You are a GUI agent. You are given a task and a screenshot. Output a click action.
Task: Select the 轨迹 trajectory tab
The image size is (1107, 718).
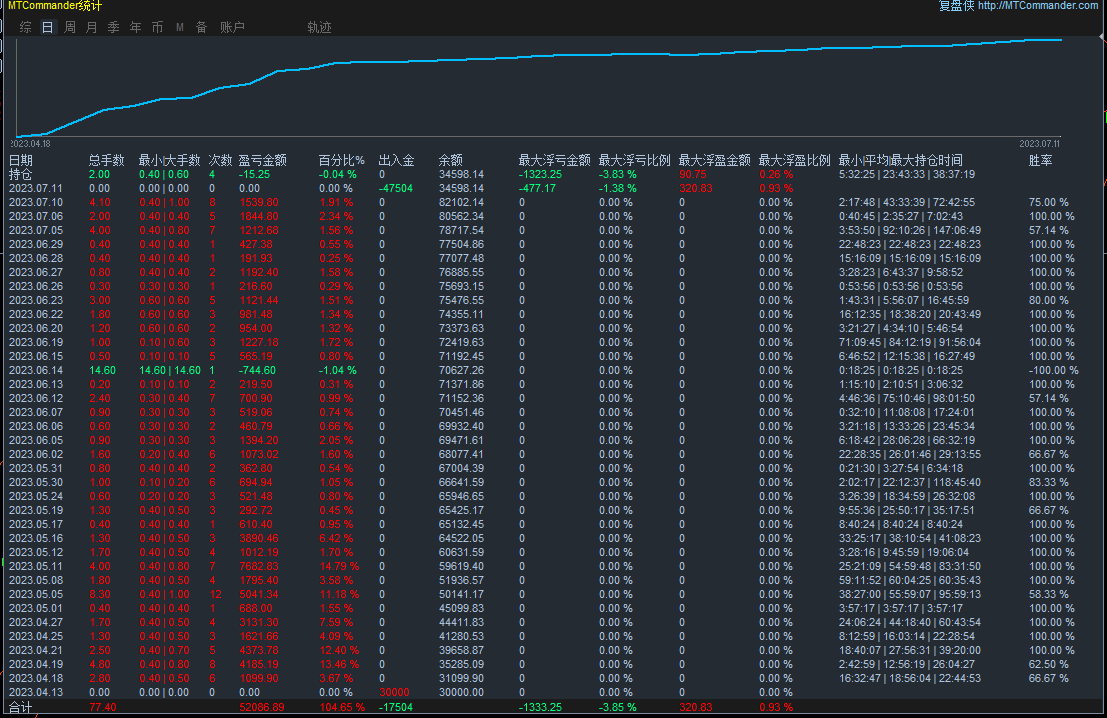pyautogui.click(x=318, y=27)
